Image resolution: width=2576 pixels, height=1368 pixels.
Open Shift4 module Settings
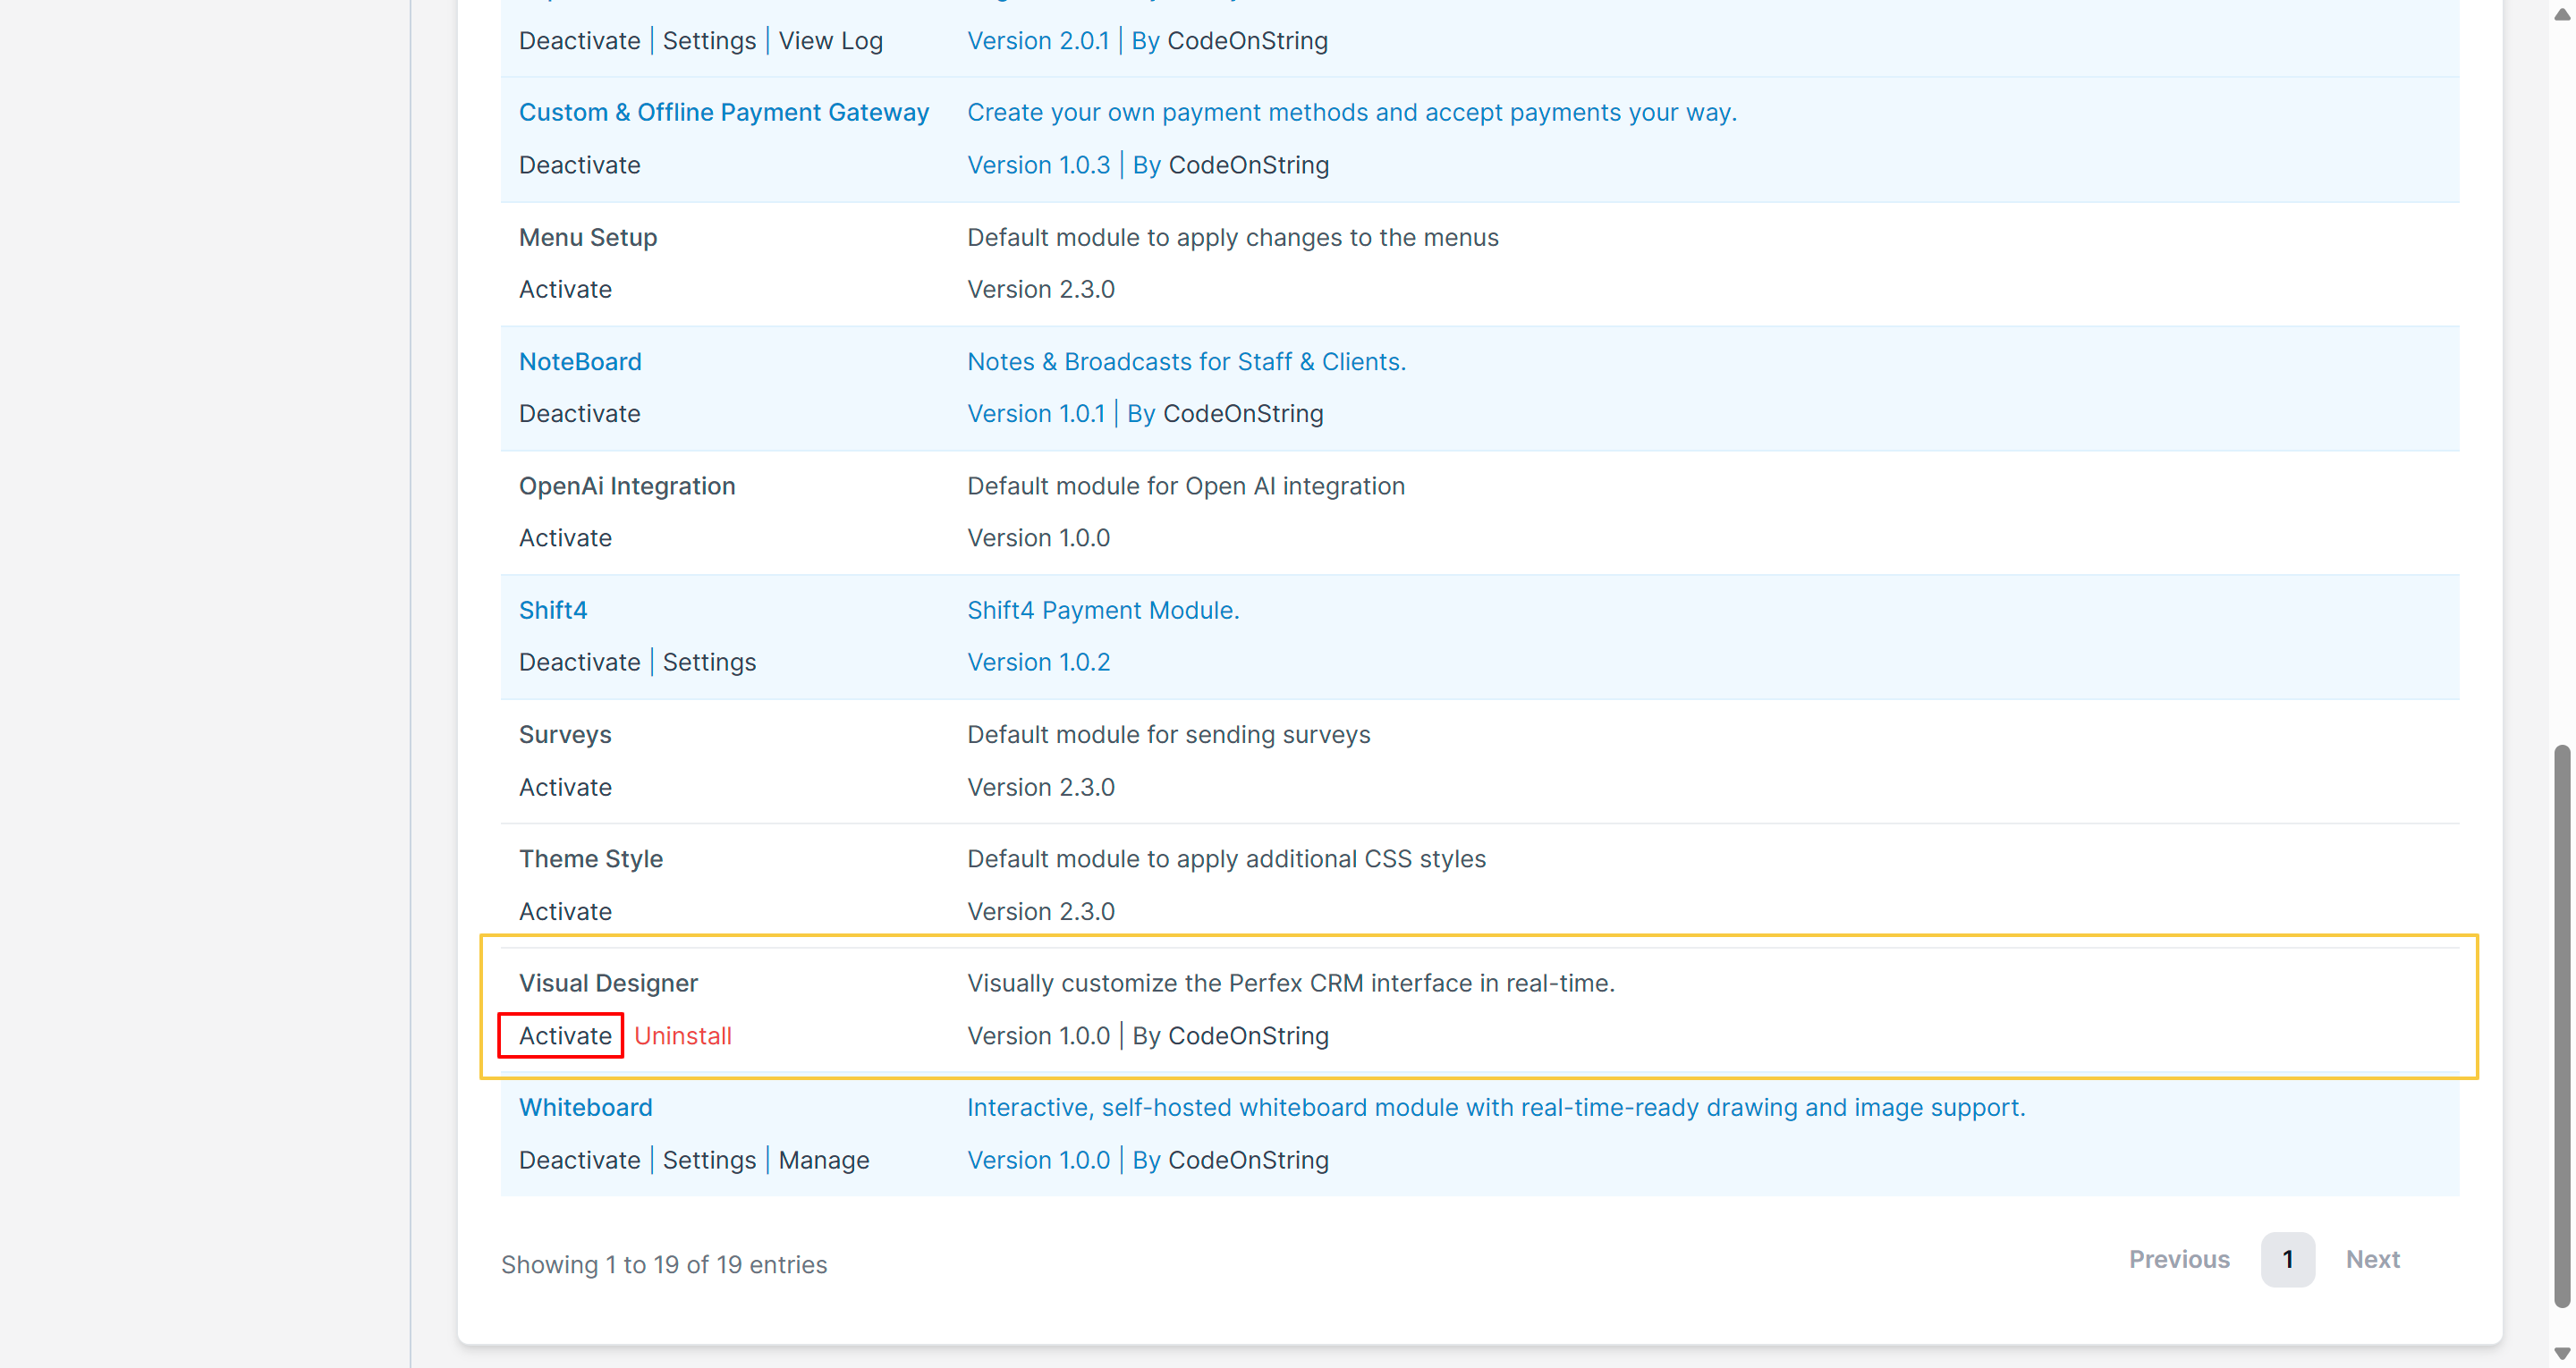point(708,661)
